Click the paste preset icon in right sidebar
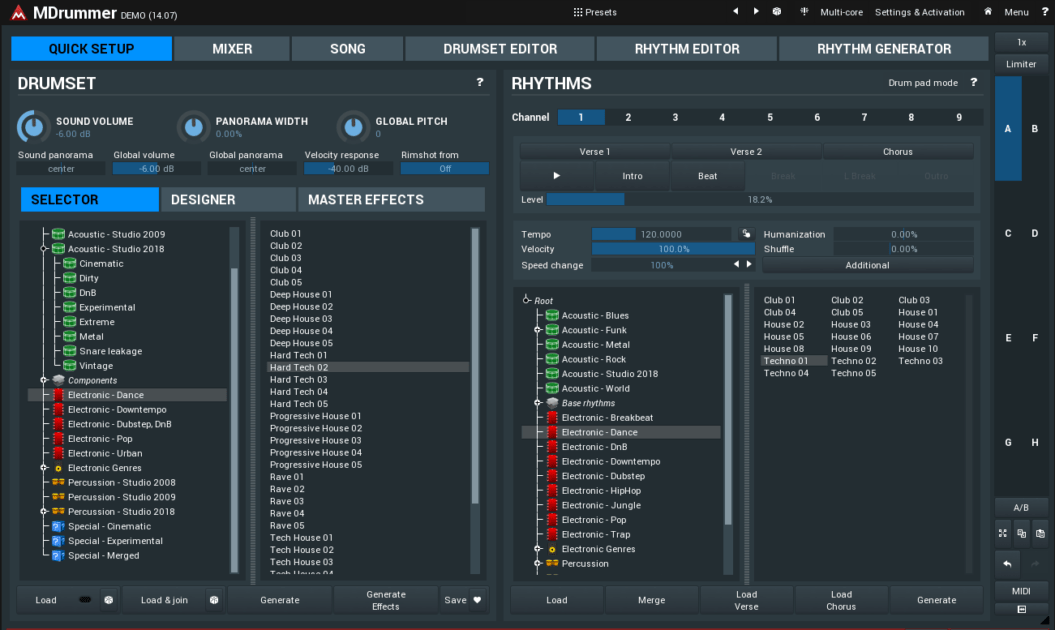 pyautogui.click(x=1040, y=533)
